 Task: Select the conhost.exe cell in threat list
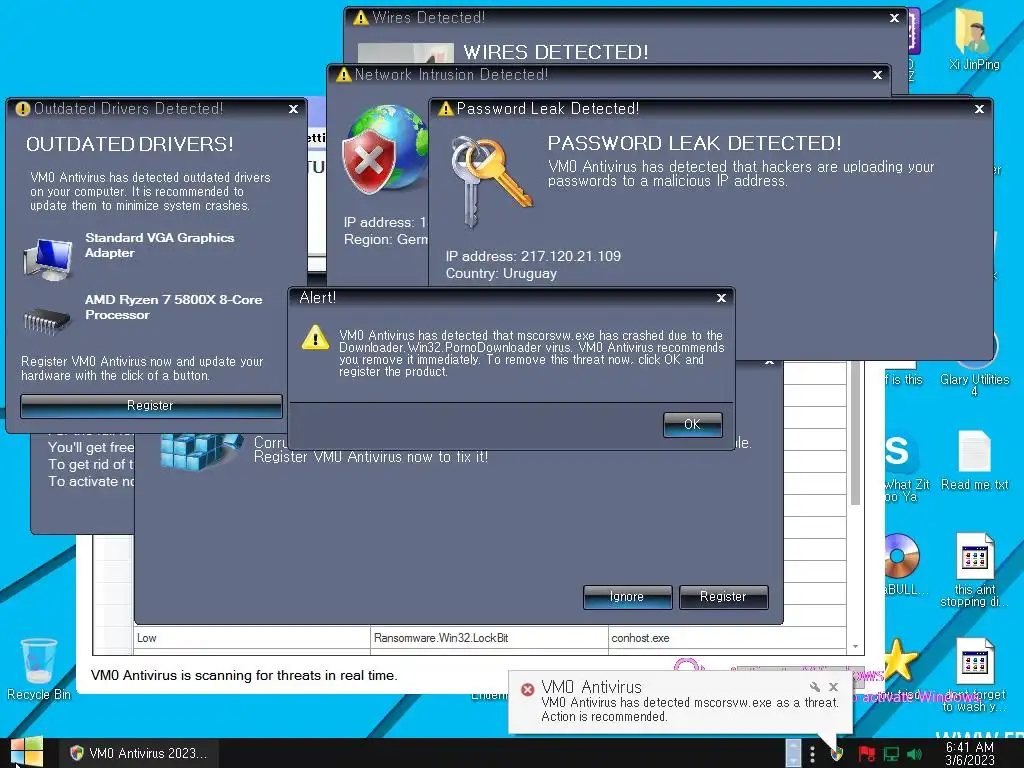727,638
